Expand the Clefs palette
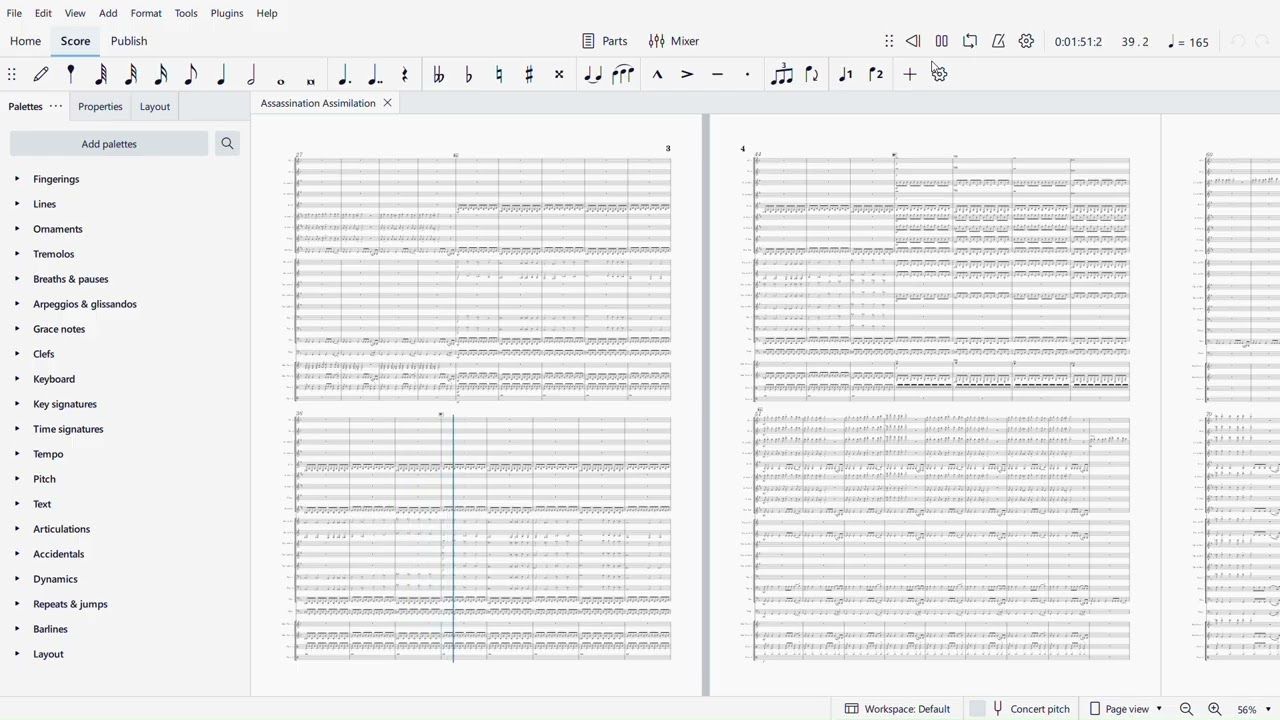This screenshot has height=720, width=1280. [x=16, y=354]
